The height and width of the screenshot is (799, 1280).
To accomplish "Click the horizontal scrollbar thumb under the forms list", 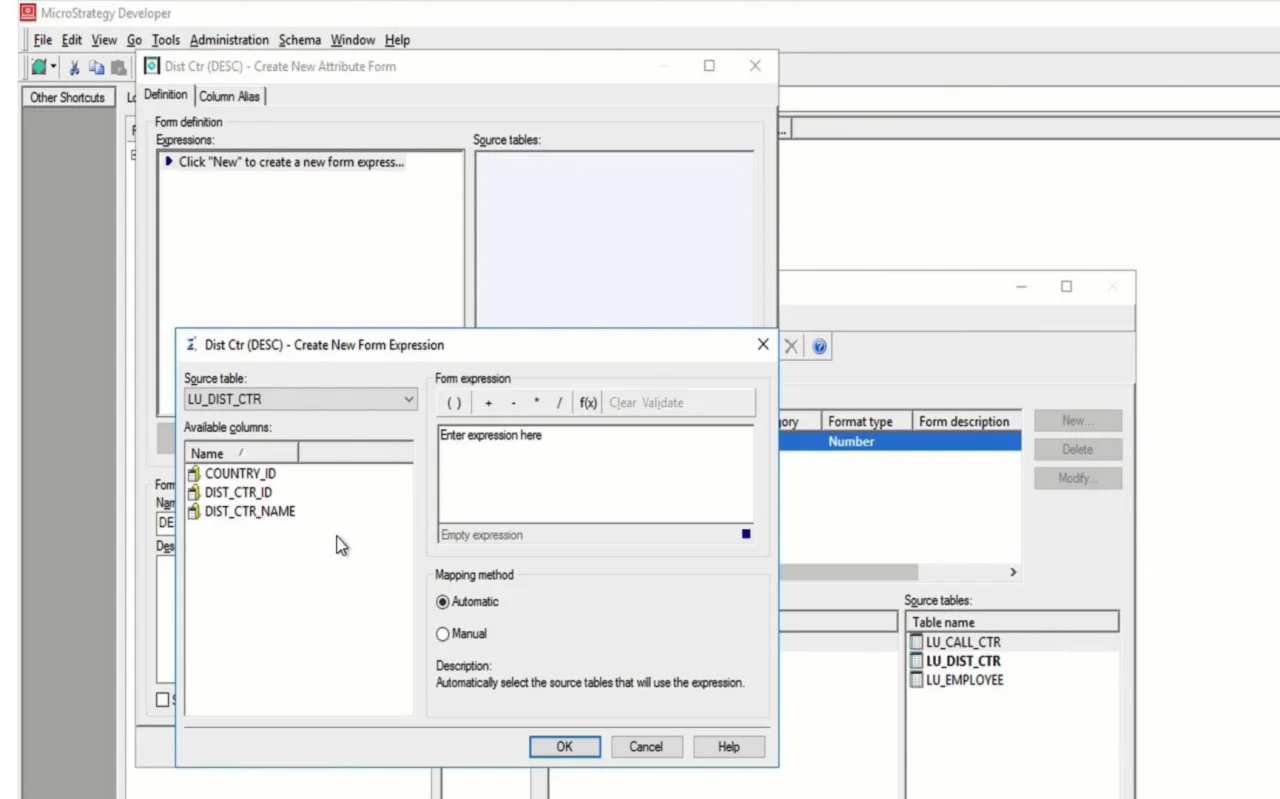I will point(848,572).
